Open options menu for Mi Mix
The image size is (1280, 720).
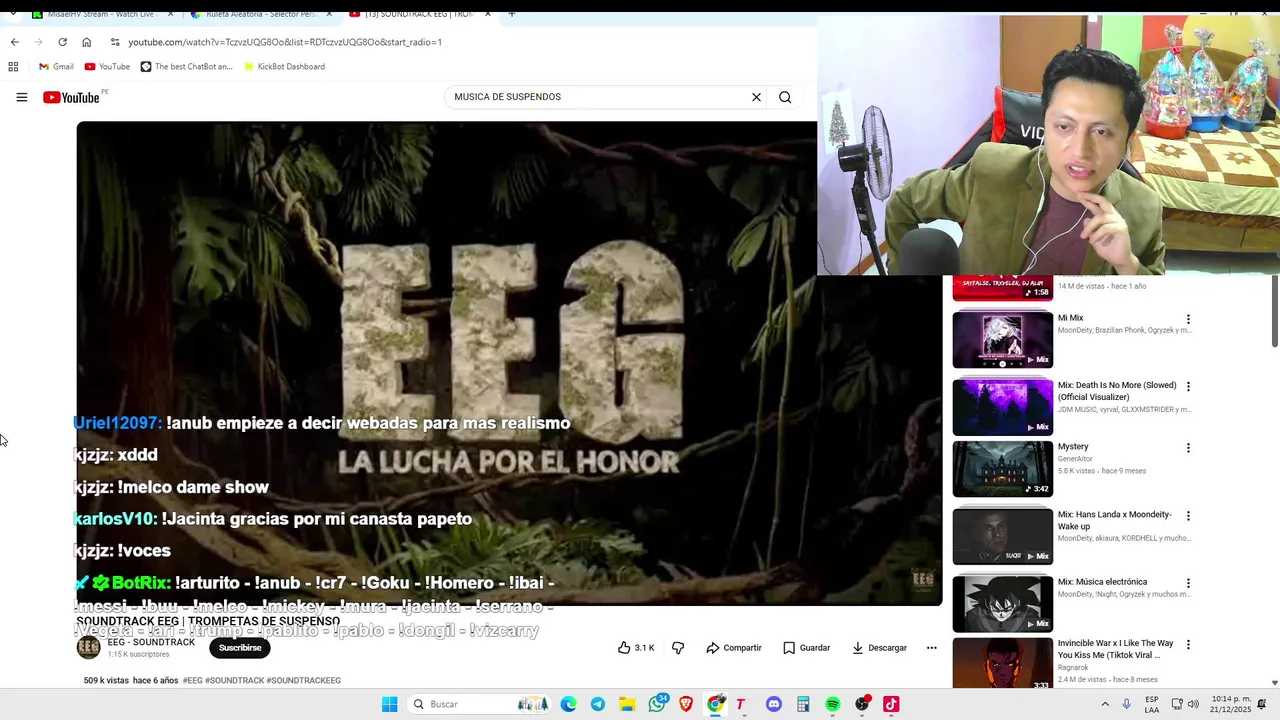coord(1188,319)
